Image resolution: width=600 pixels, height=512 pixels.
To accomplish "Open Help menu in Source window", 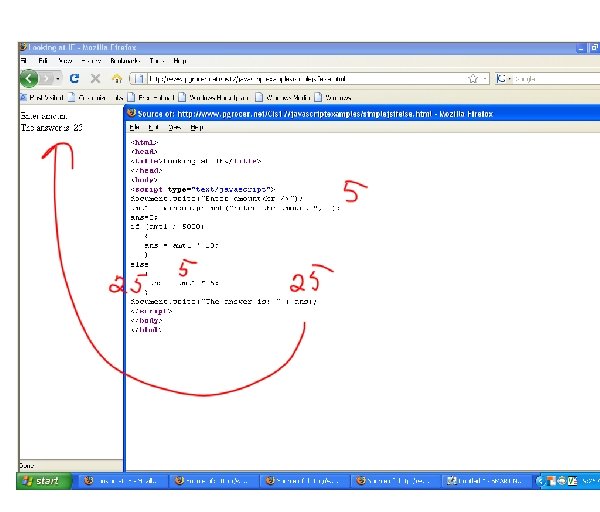I will point(197,127).
